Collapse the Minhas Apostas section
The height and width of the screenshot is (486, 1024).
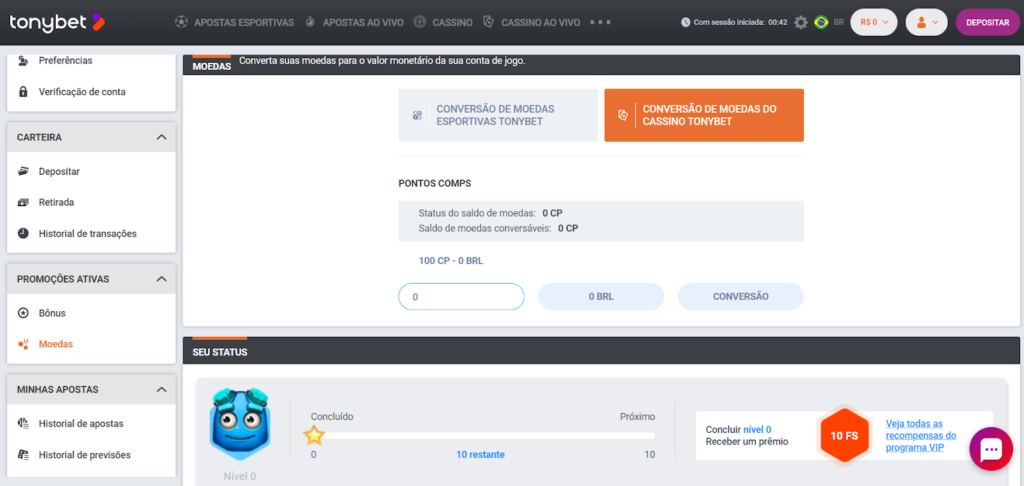point(161,389)
